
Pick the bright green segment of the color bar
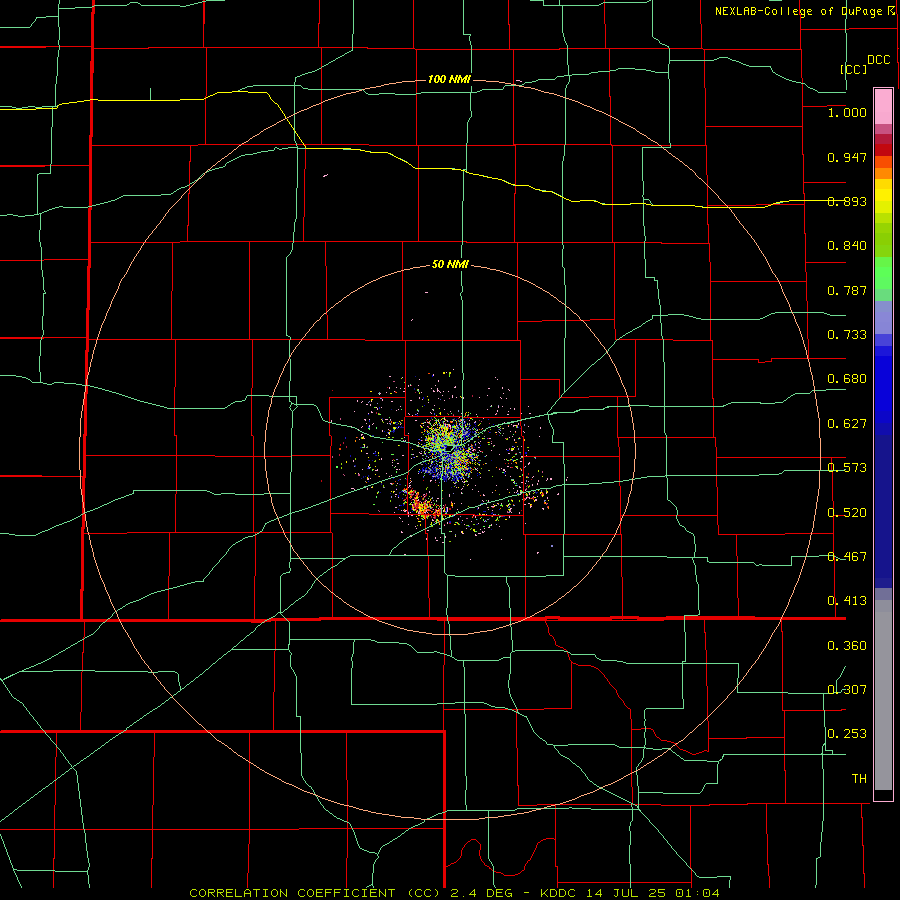(x=883, y=272)
